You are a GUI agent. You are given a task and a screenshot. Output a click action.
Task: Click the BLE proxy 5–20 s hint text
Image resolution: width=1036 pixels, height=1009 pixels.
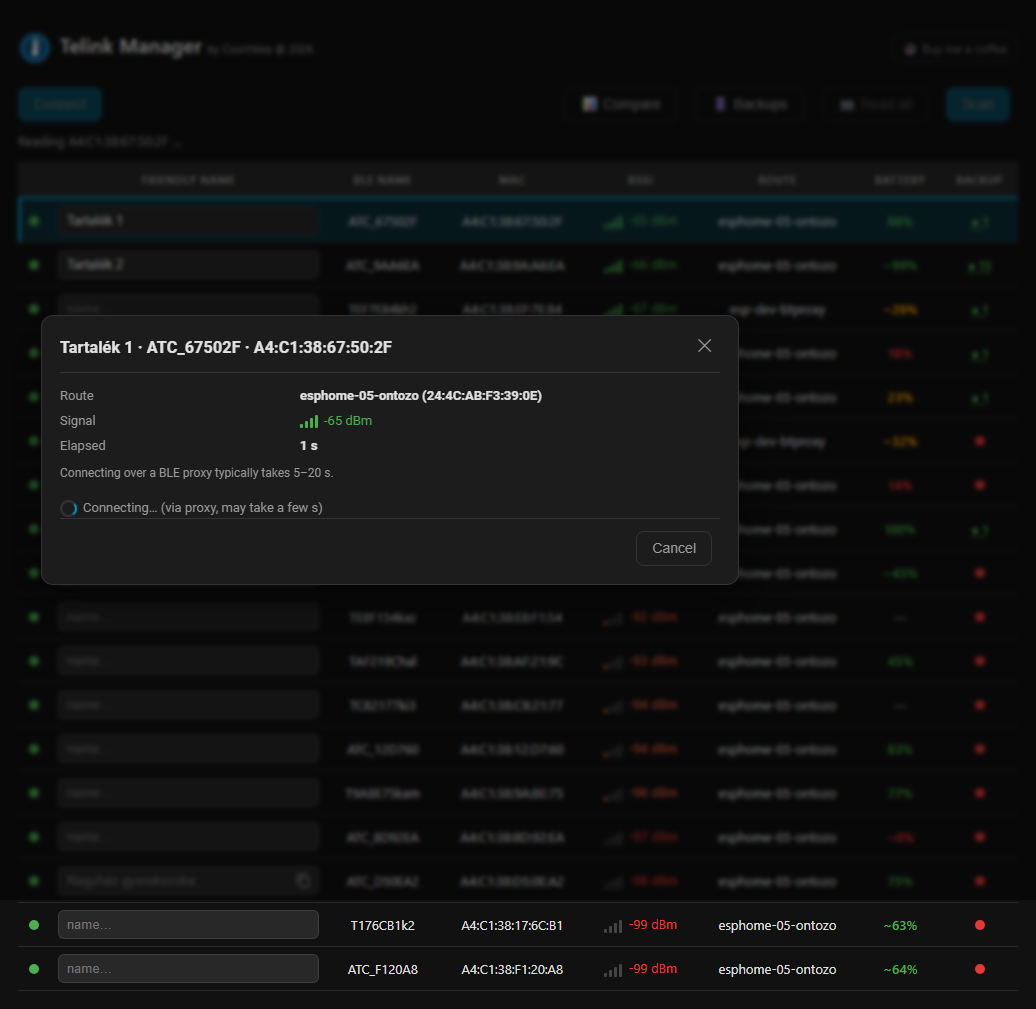196,472
